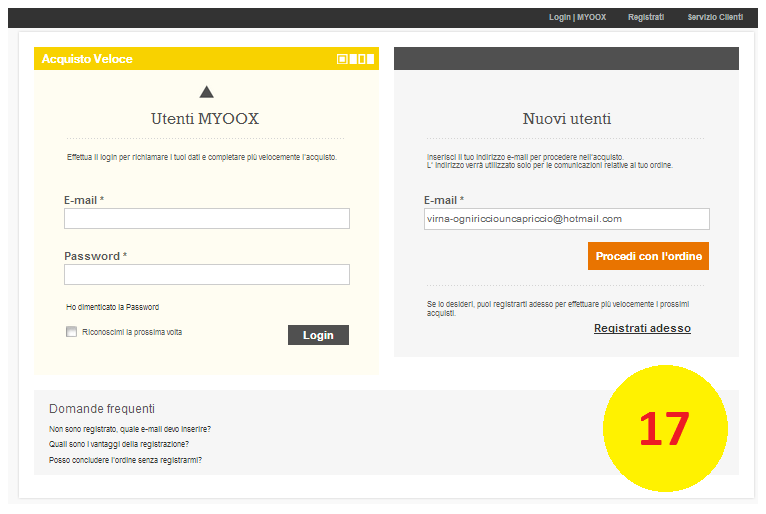The width and height of the screenshot is (766, 514).
Task: Click the Utenti MYOOX heading
Action: point(205,119)
